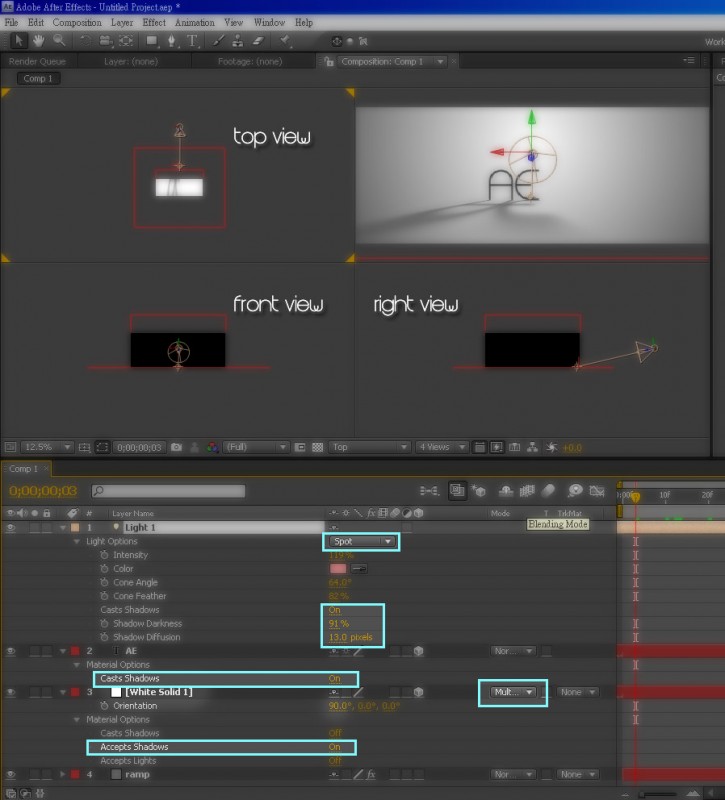Viewport: 725px width, 800px height.
Task: Click timeline timecode 0;00;00;03
Action: 43,491
